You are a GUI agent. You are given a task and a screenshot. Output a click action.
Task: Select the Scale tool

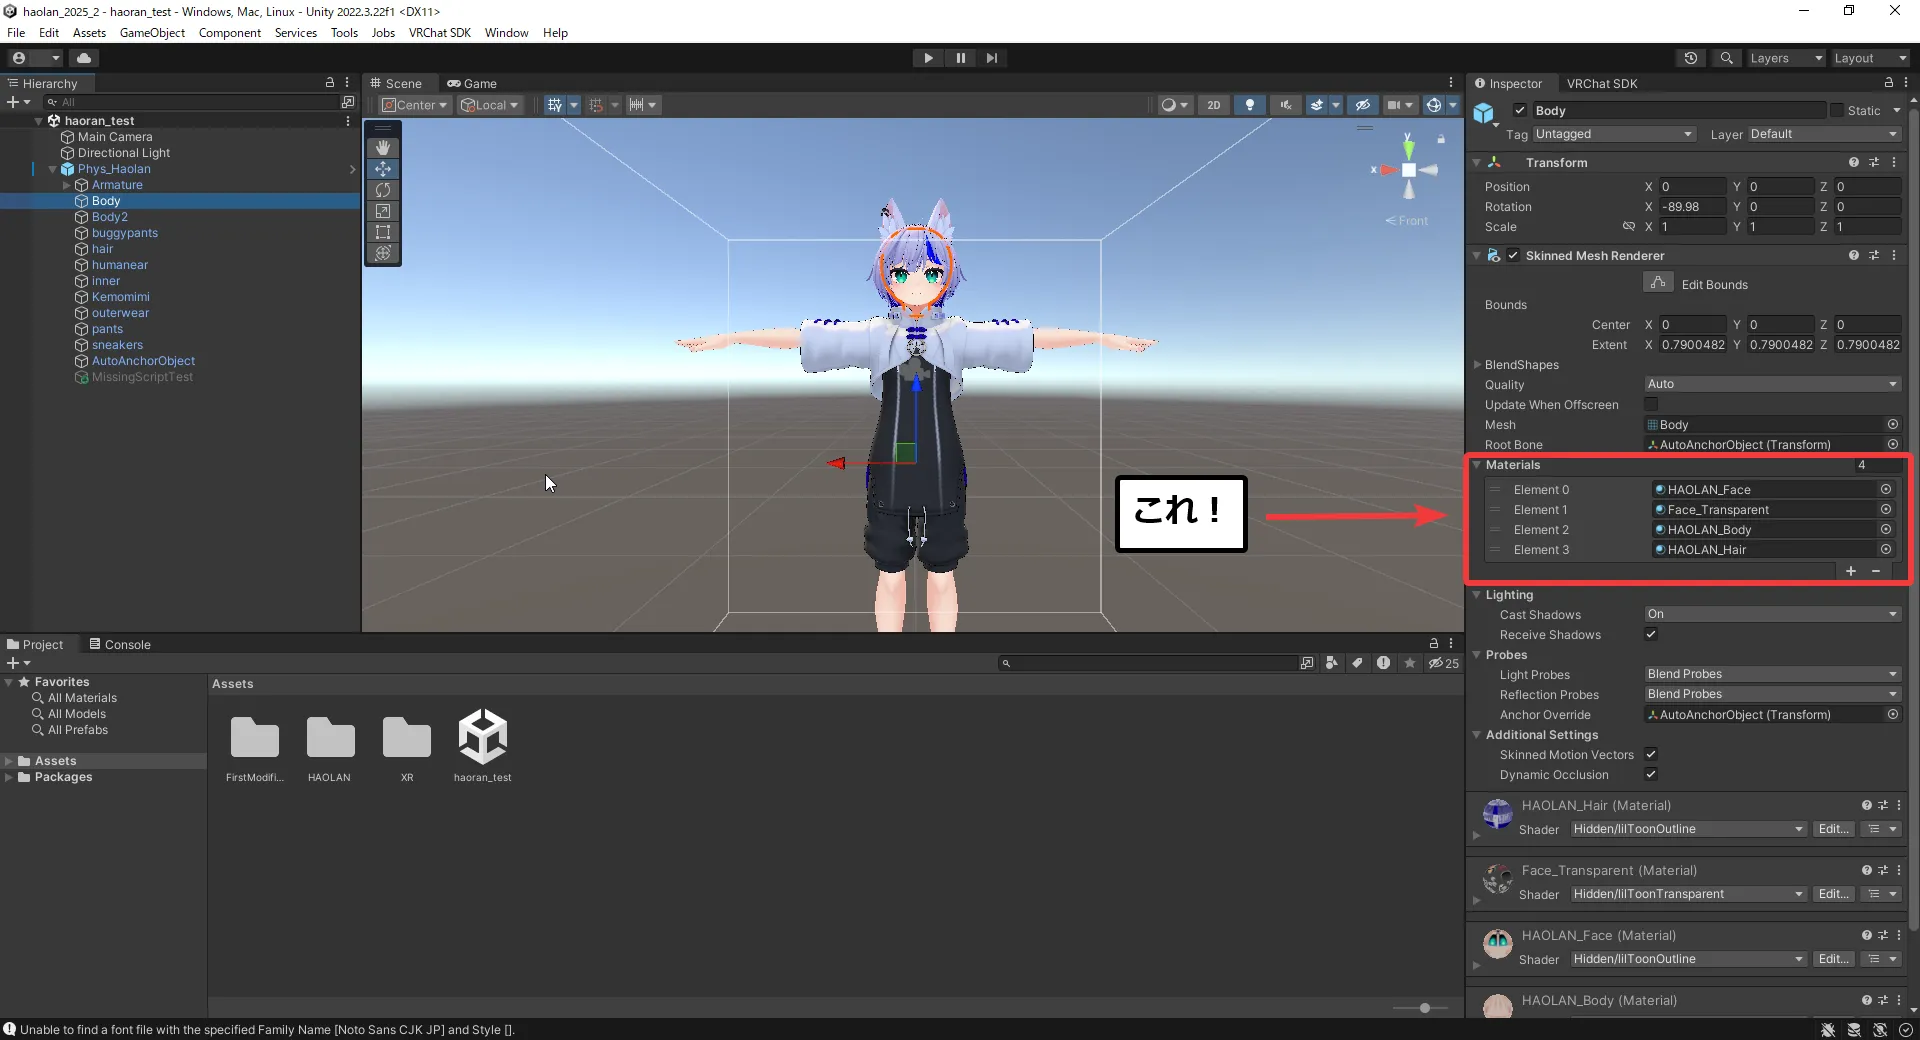coord(383,211)
